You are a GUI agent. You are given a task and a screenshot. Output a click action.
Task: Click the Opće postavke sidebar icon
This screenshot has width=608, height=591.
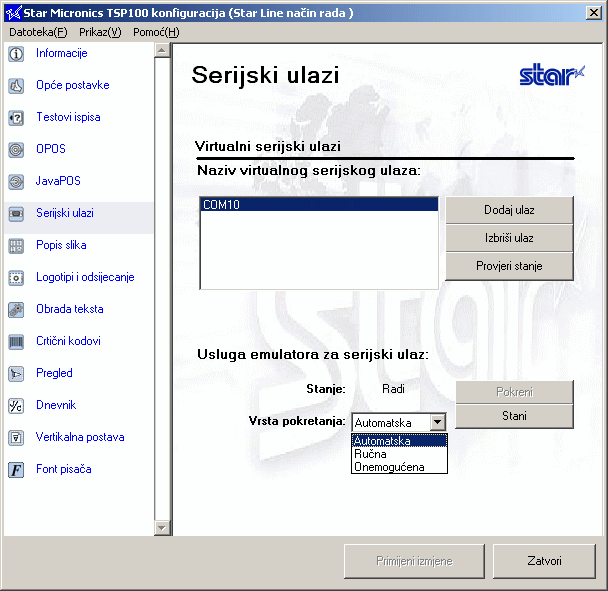click(x=16, y=86)
